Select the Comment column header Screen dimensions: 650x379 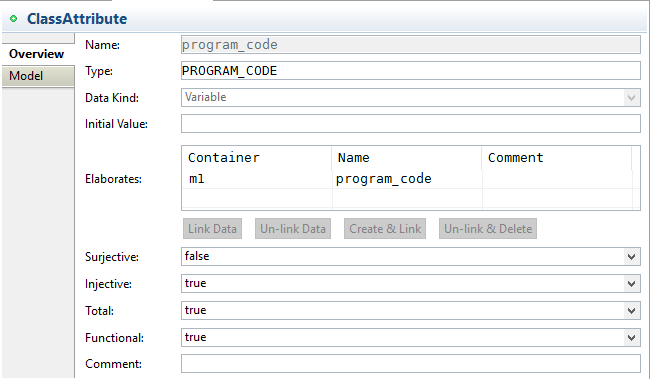click(x=557, y=158)
